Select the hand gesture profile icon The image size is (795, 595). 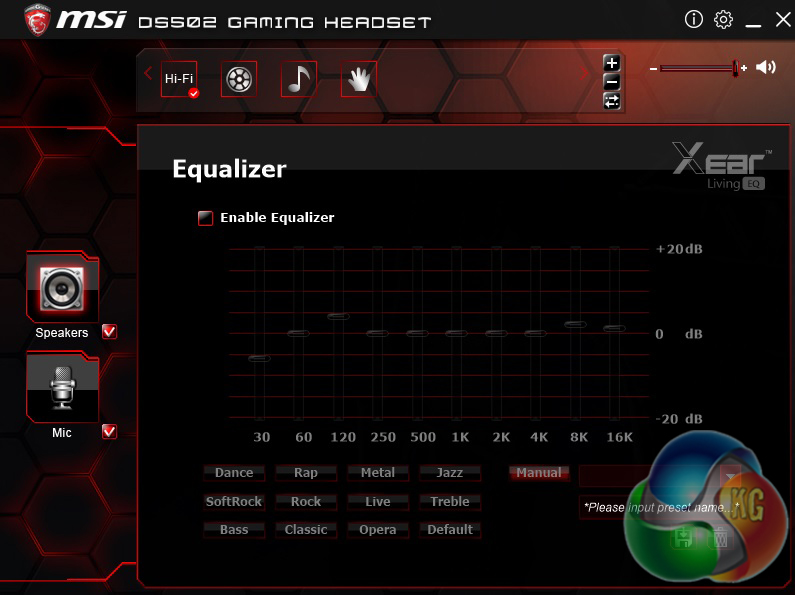(358, 79)
